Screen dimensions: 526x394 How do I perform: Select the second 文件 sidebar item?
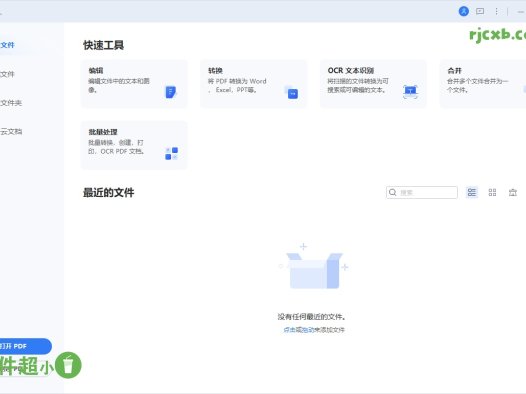tap(7, 74)
